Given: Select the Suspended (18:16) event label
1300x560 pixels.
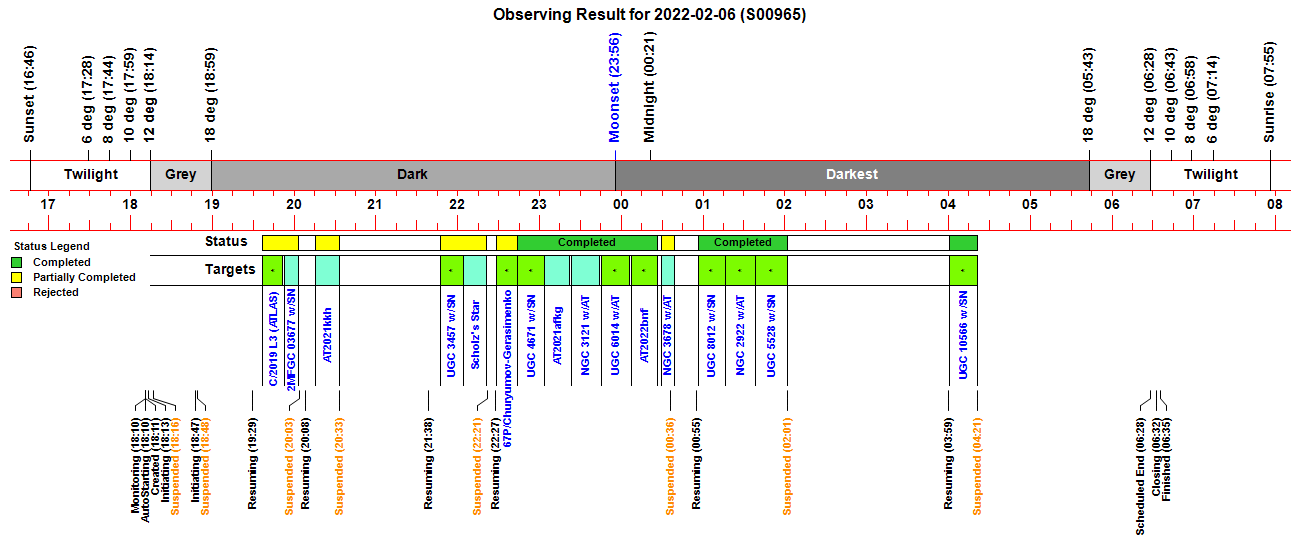Looking at the screenshot, I should coord(175,466).
